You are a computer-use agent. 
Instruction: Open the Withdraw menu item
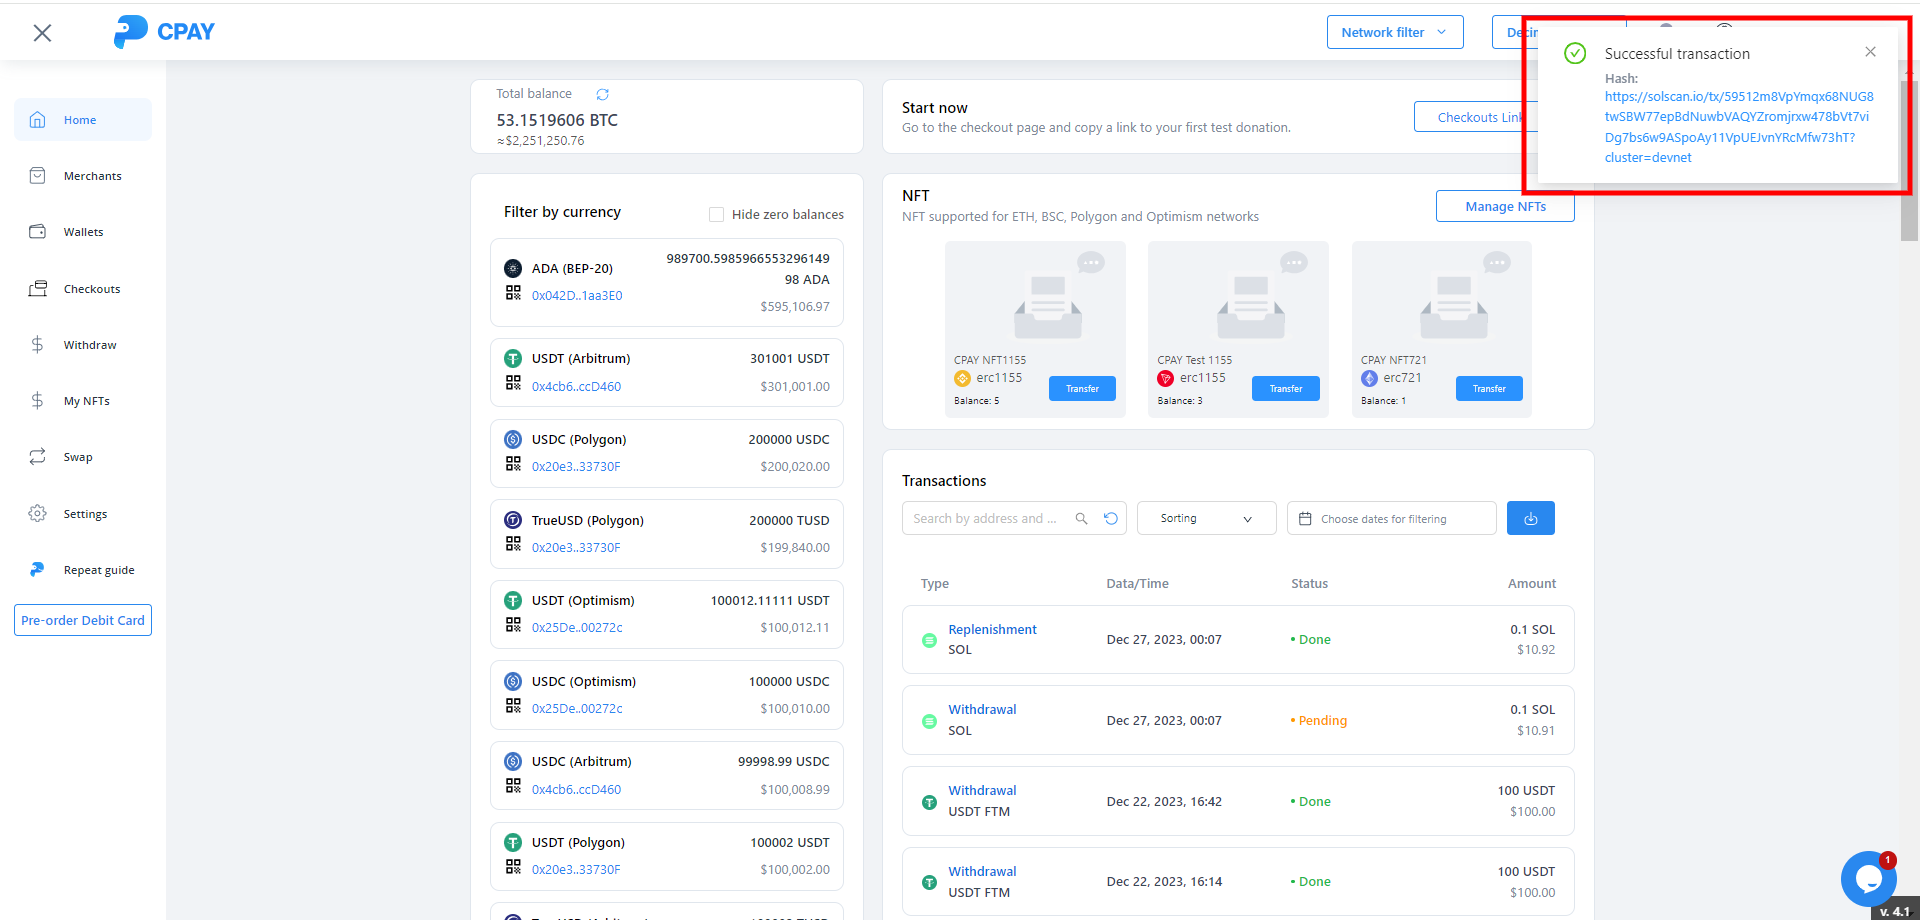[x=90, y=345]
